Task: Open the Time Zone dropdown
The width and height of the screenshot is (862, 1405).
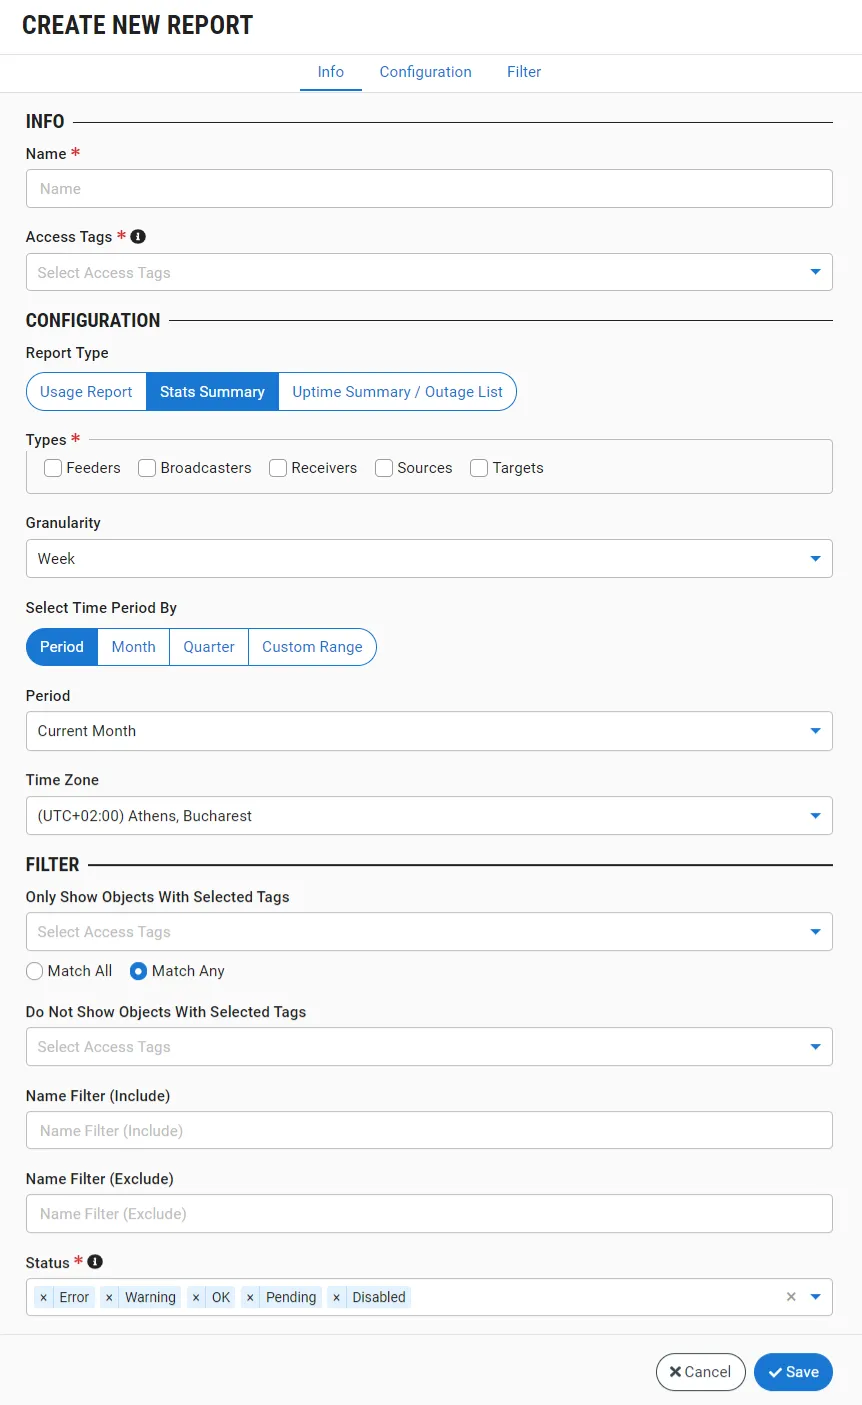Action: [429, 816]
